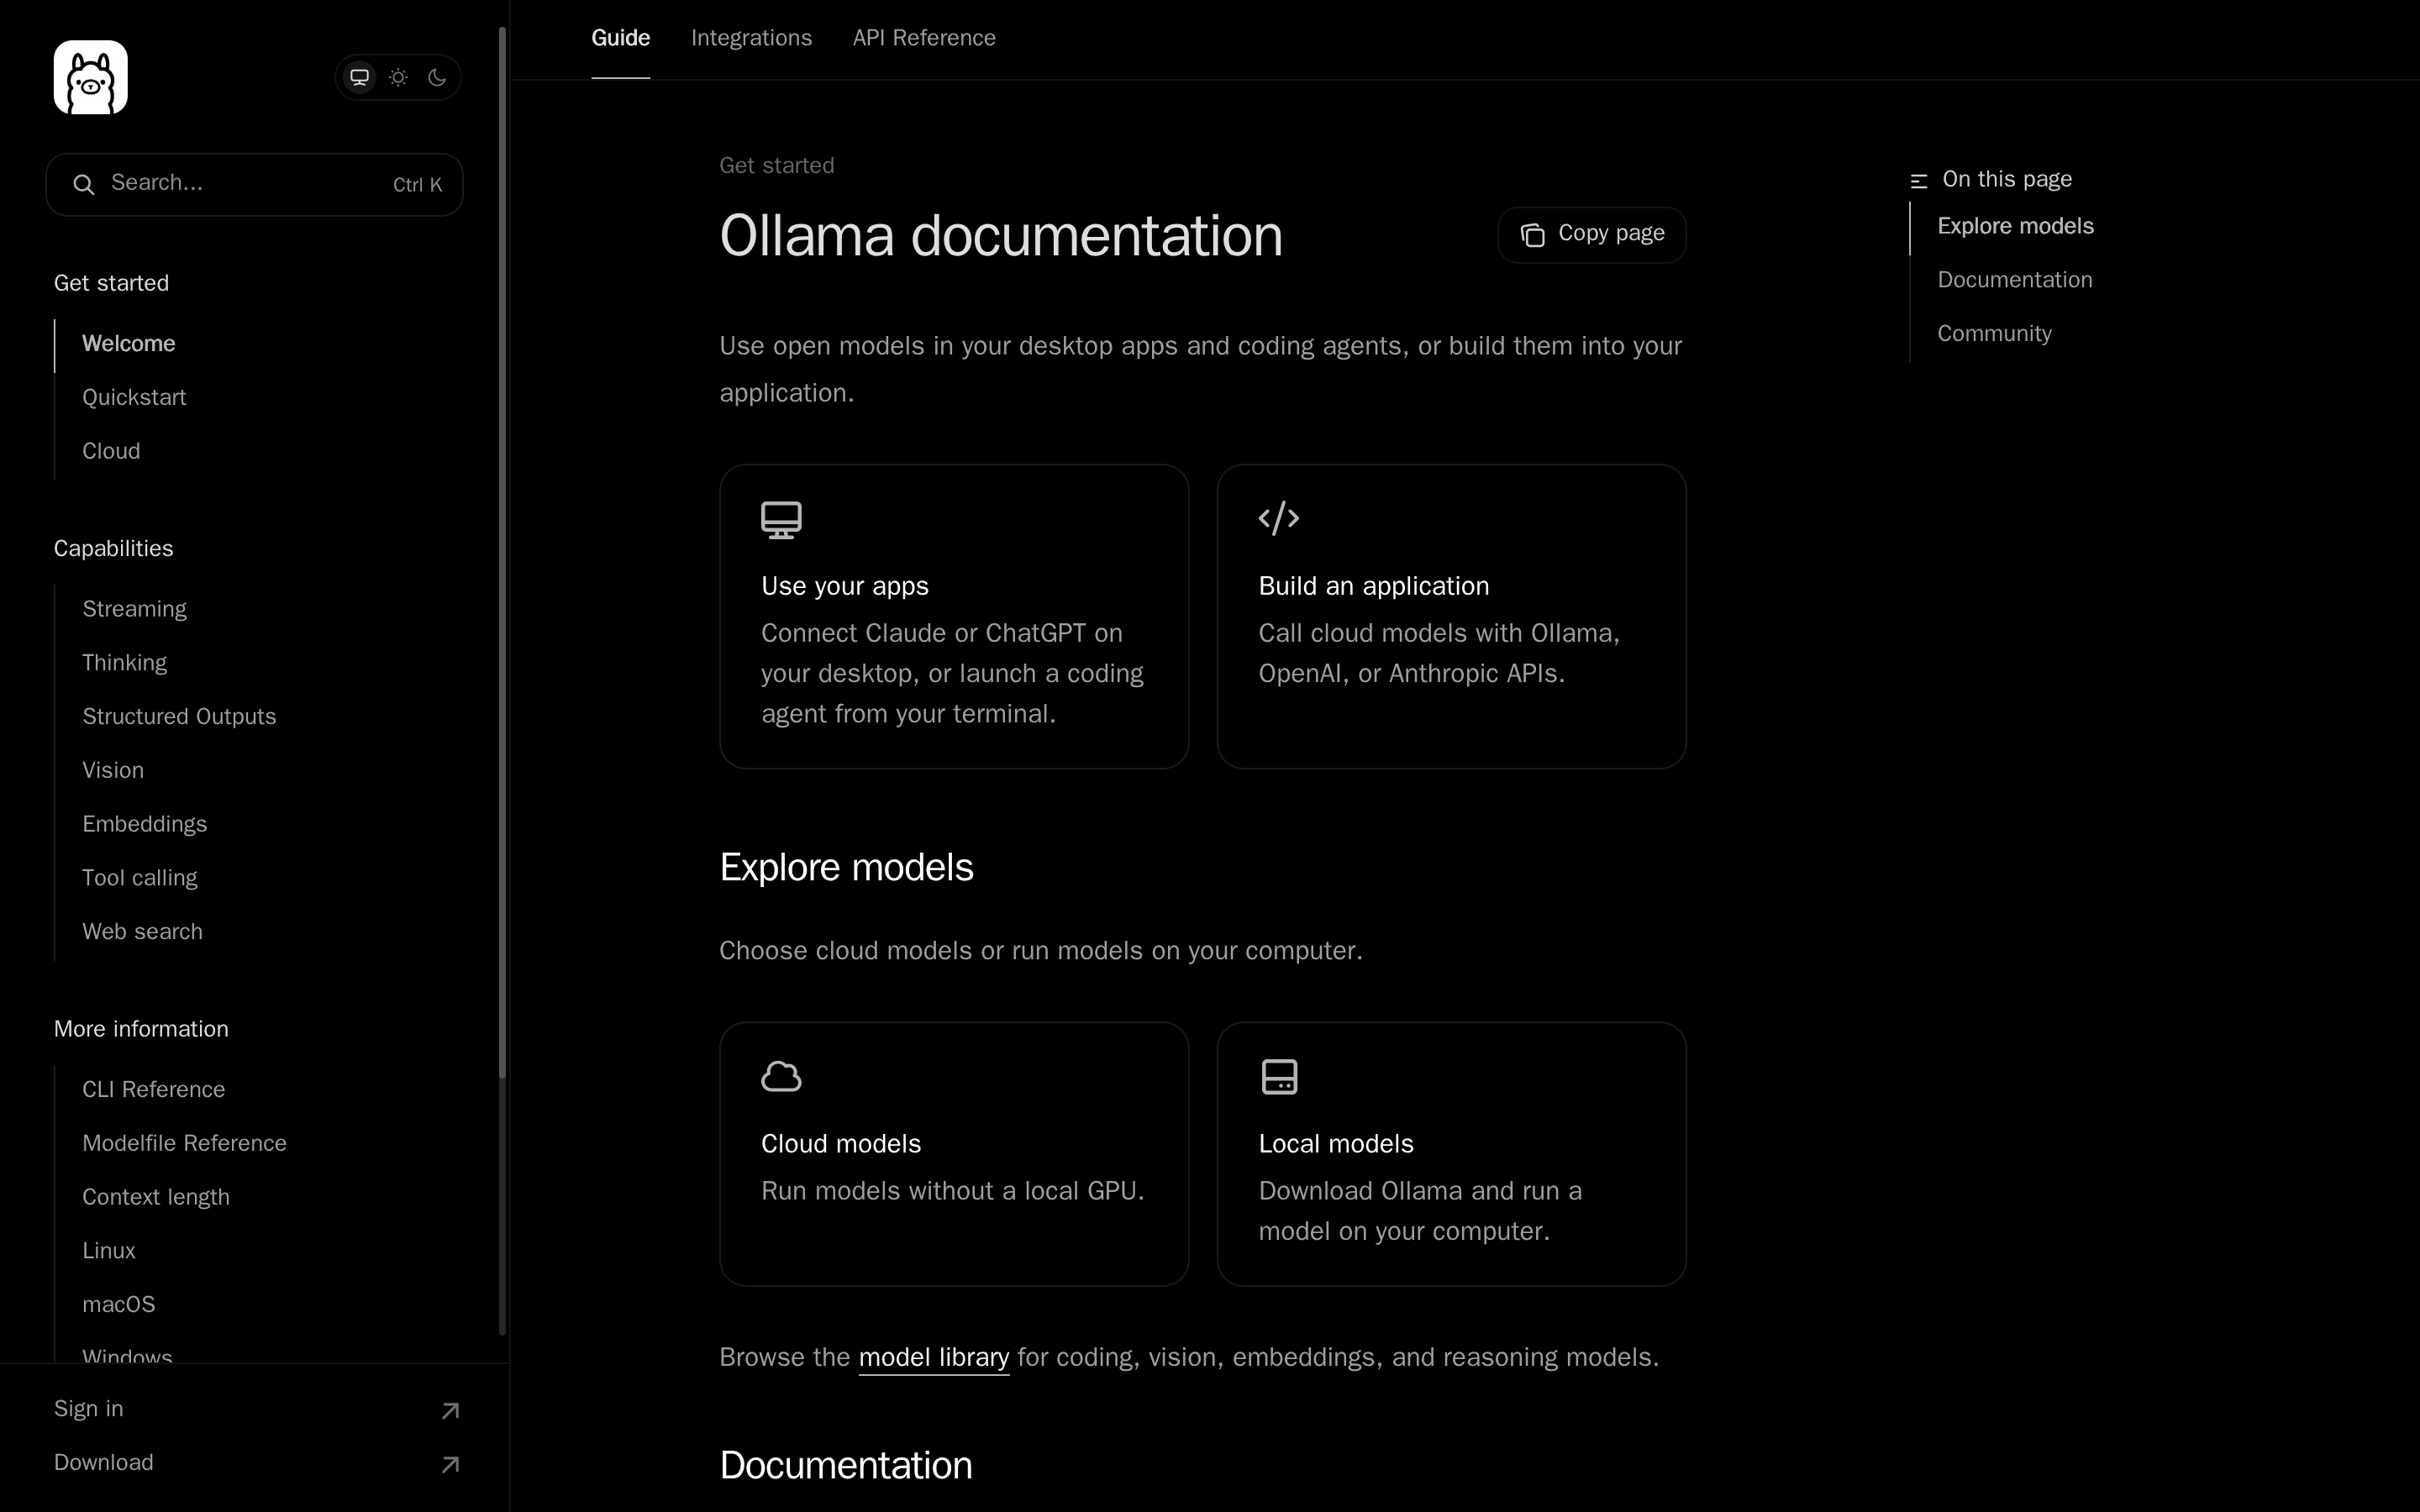Open the Use your apps card

click(x=954, y=616)
